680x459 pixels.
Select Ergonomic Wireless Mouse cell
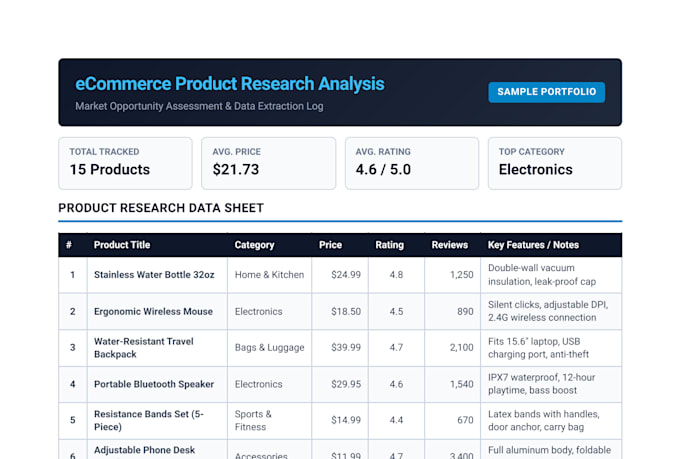point(157,311)
